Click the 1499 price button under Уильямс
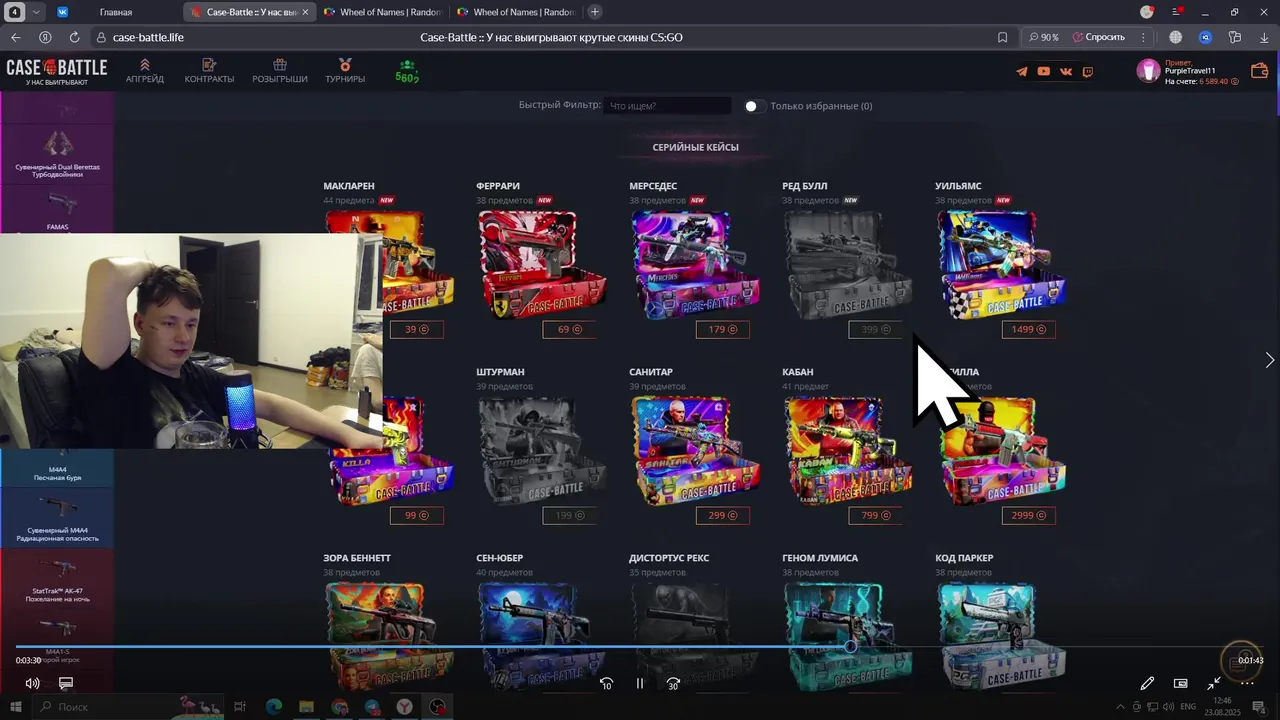1280x720 pixels. [1028, 330]
